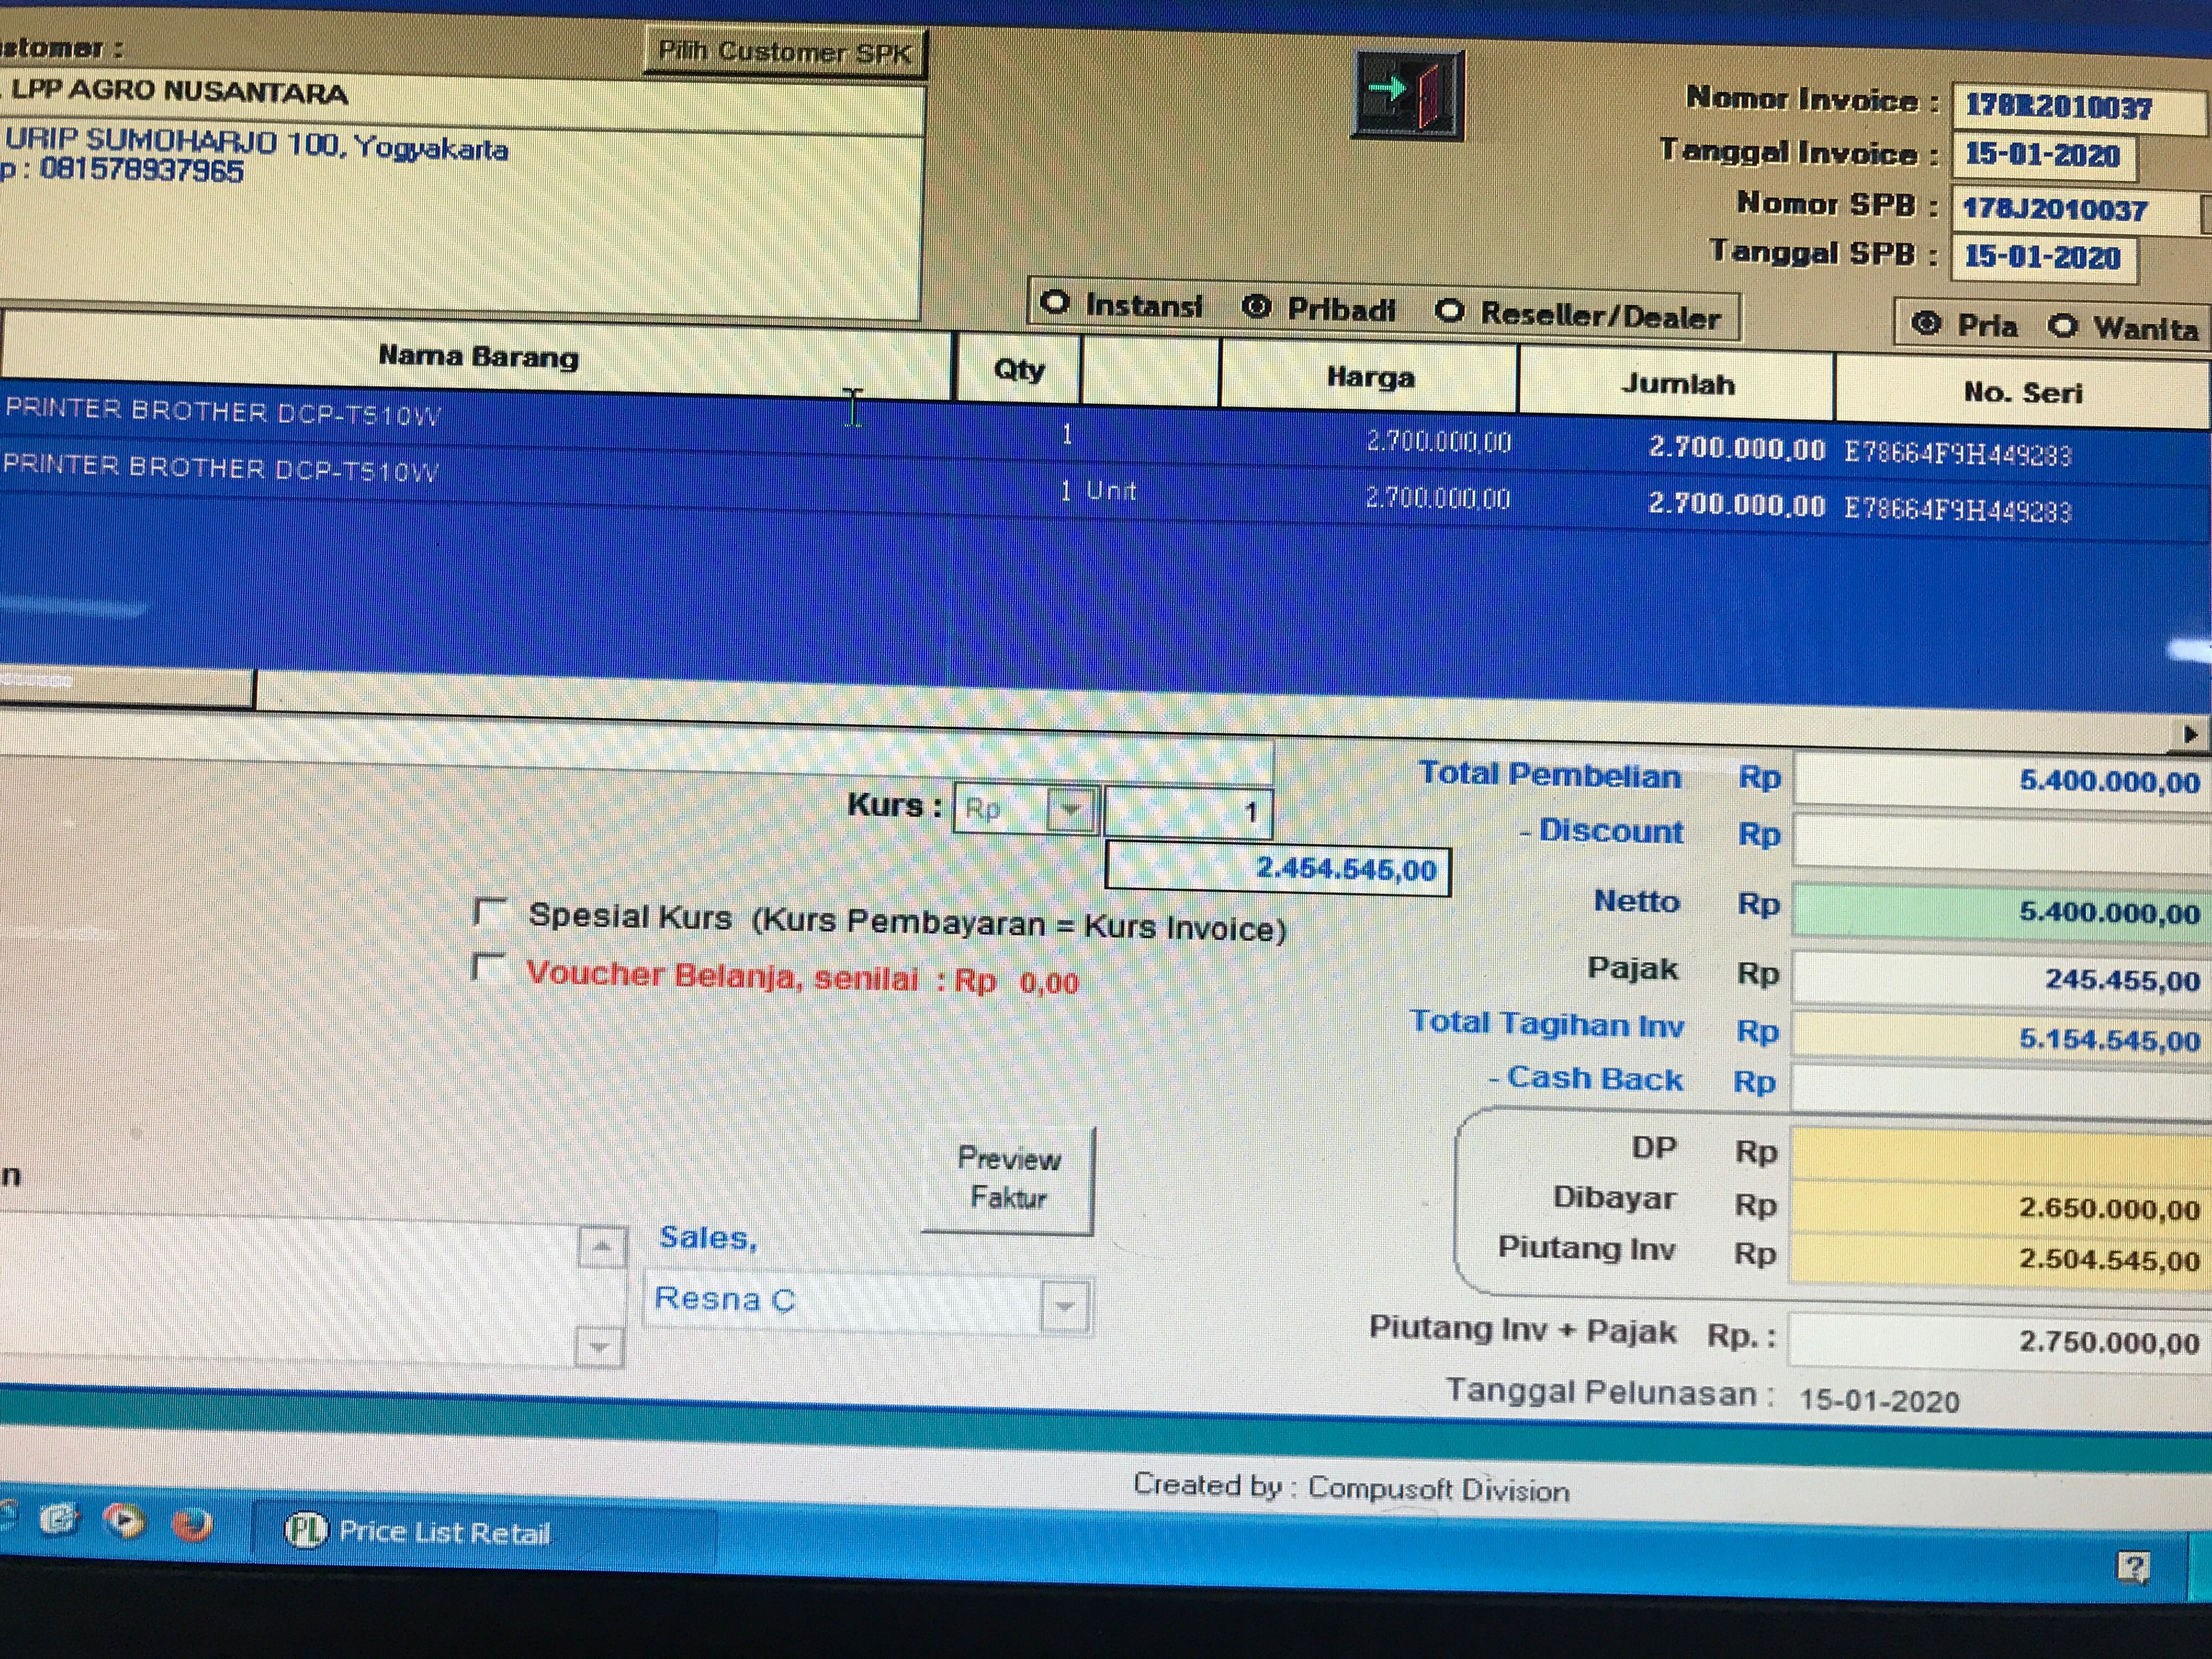Viewport: 2212px width, 1659px height.
Task: Tick the Voucher Belanja checkbox
Action: (488, 968)
